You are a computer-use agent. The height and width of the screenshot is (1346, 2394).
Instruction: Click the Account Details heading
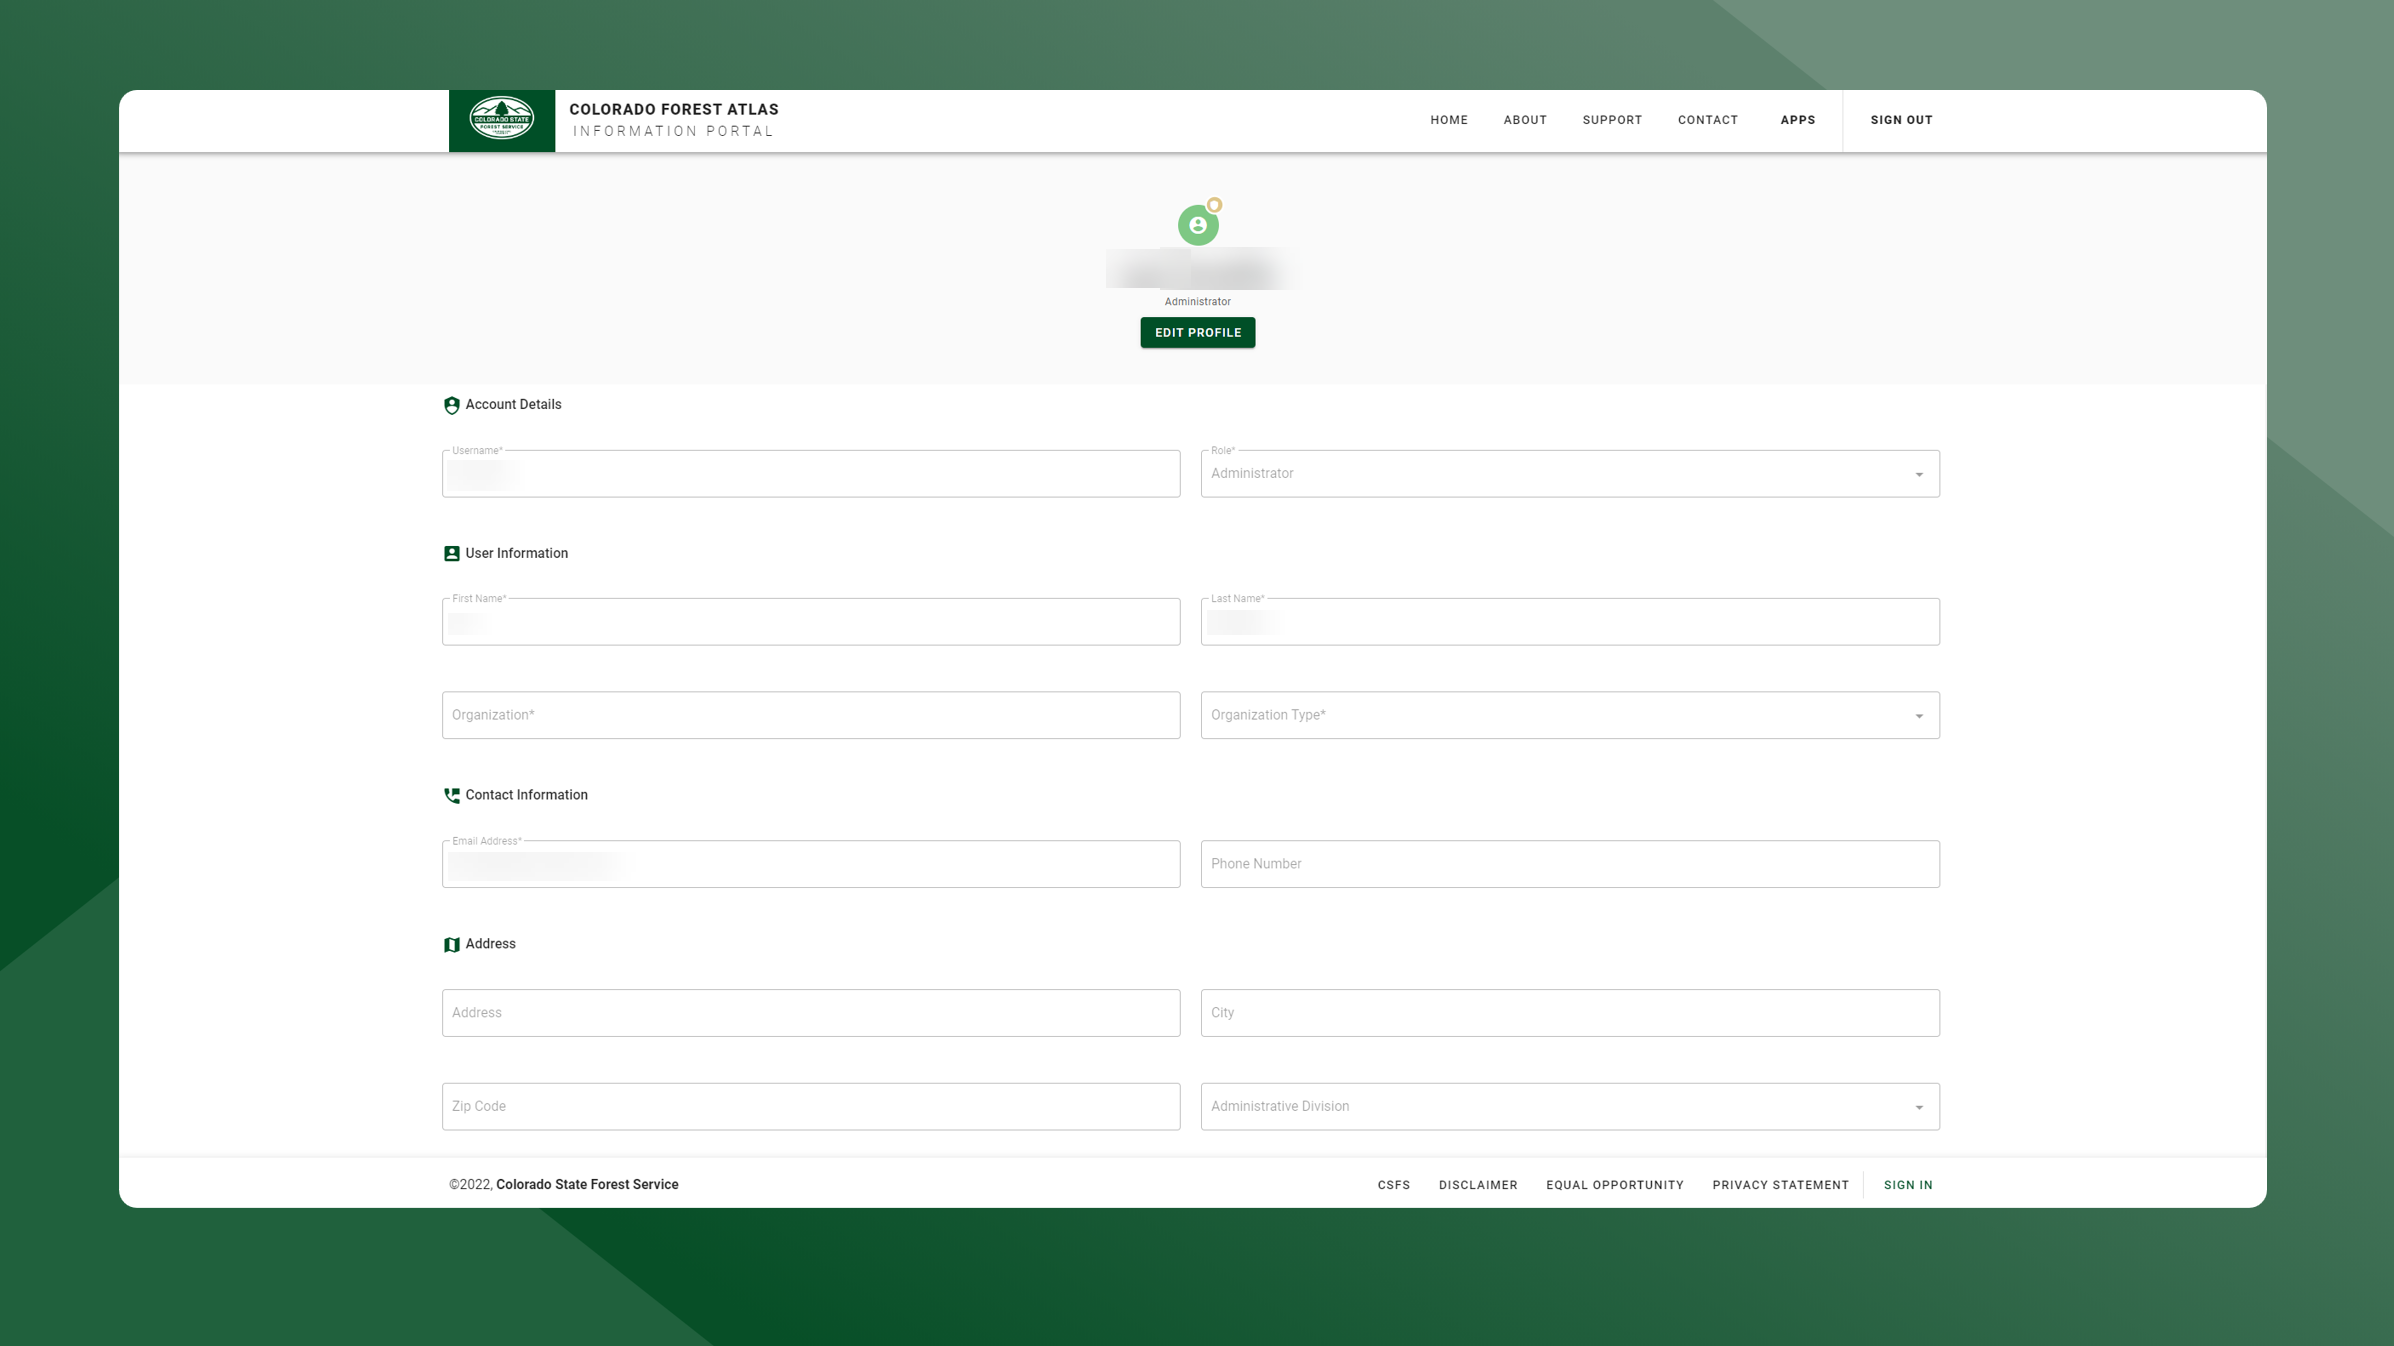tap(513, 405)
